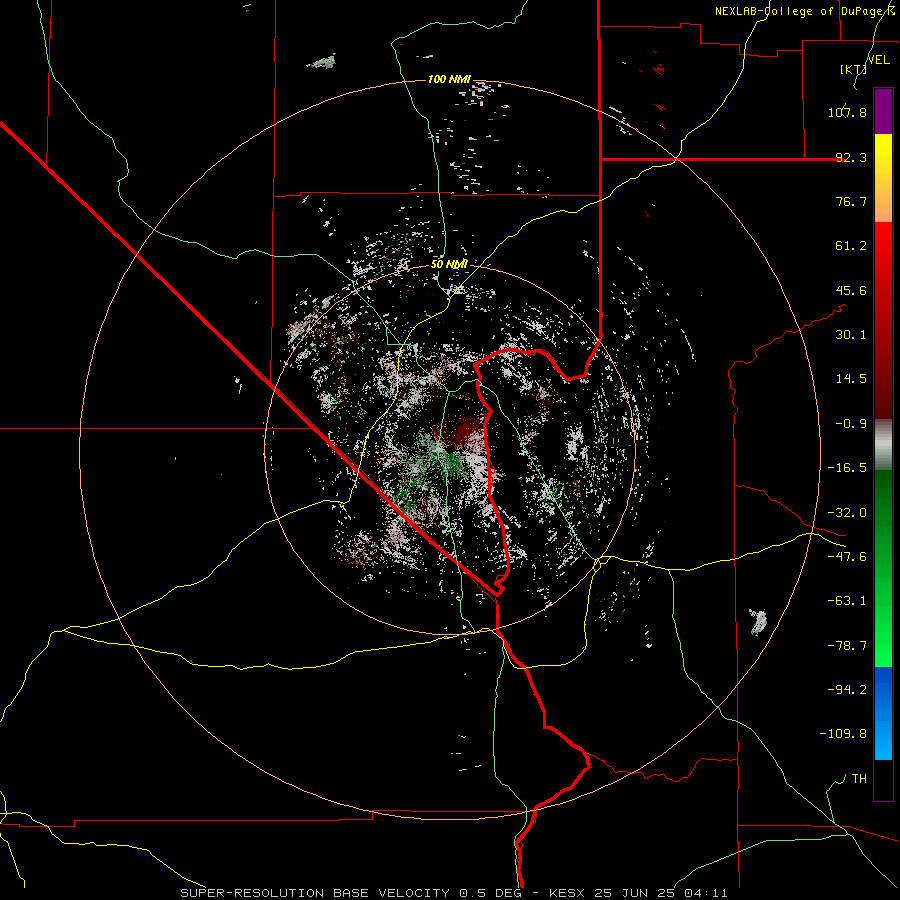Select the -78.7 scale value

[847, 646]
